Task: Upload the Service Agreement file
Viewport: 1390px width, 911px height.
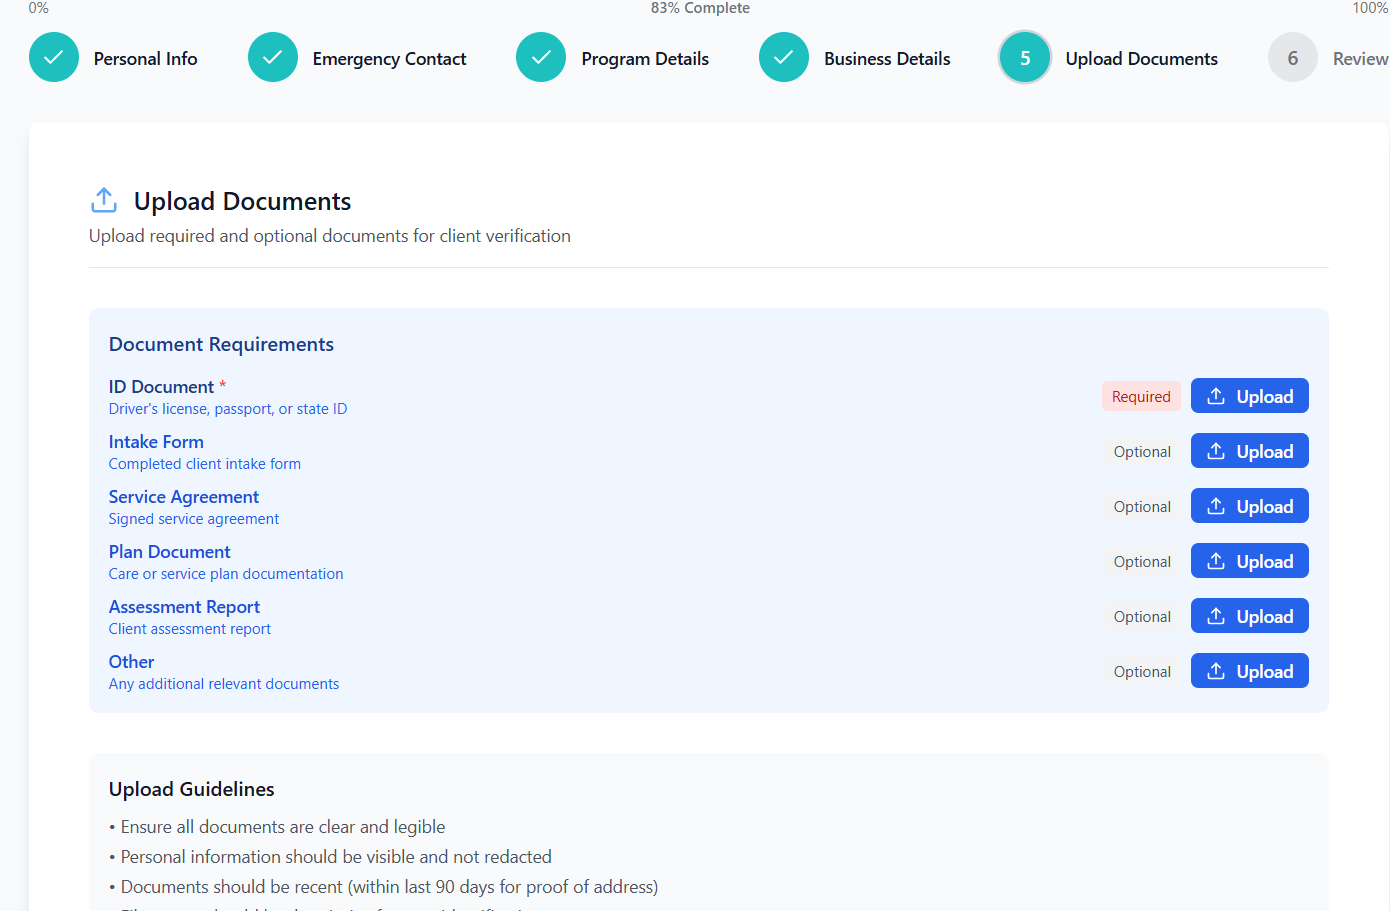Action: click(x=1249, y=505)
